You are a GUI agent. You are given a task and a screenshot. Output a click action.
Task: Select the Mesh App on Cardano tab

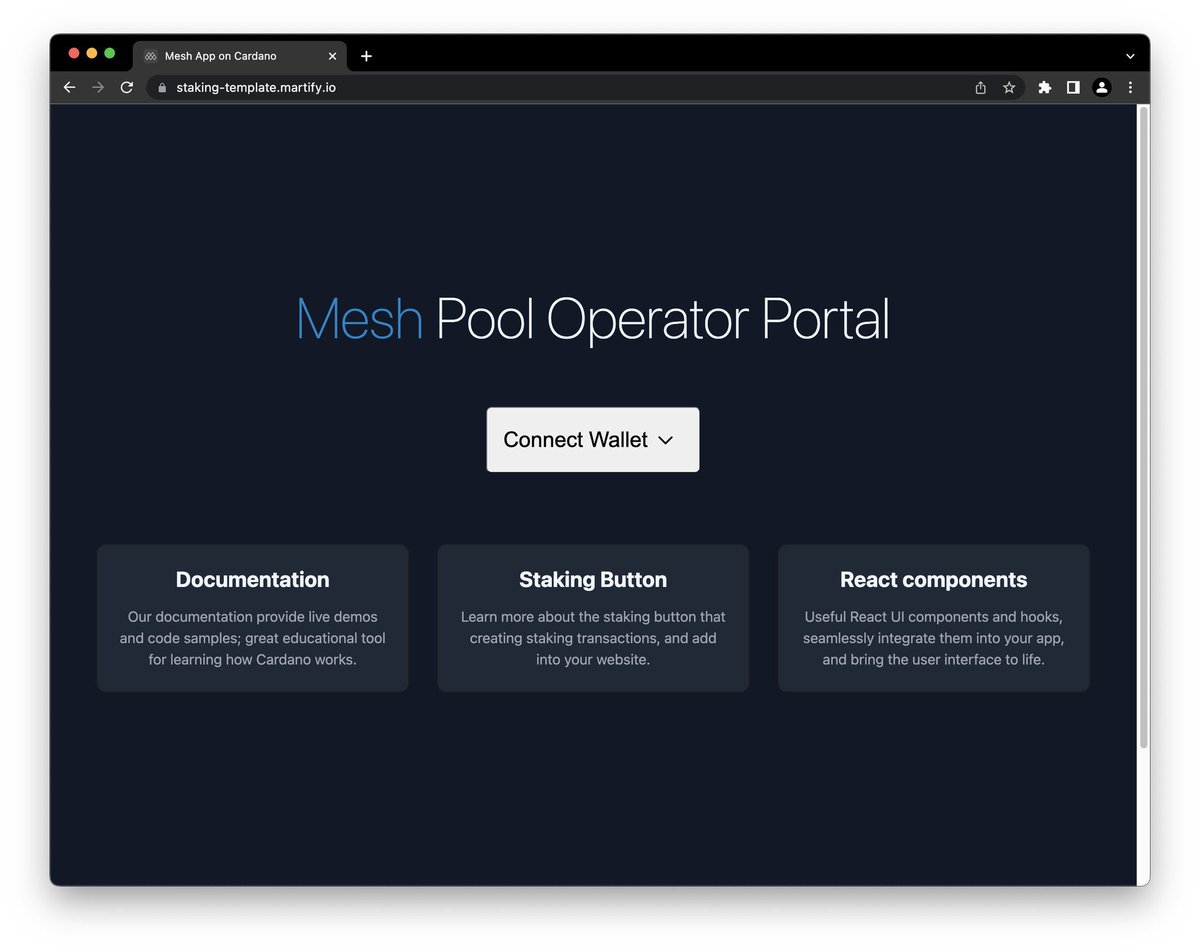tap(240, 56)
